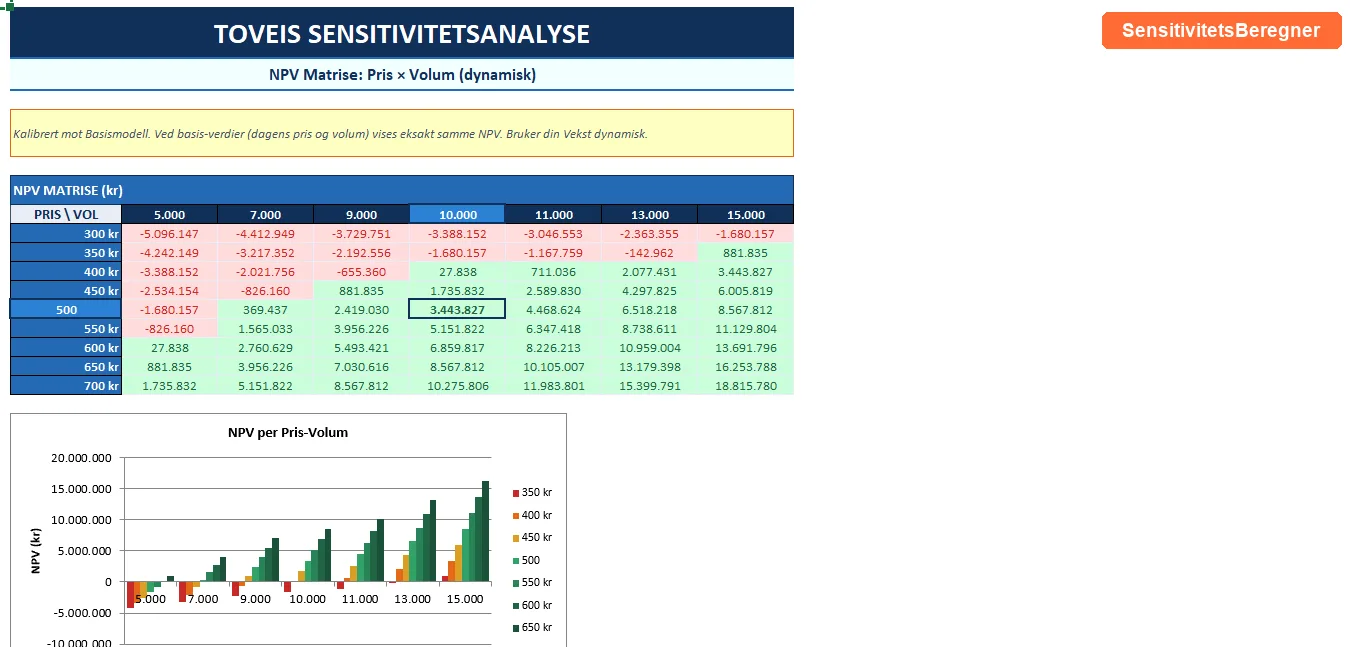The height and width of the screenshot is (647, 1353).
Task: Select the 400 kr price row header
Action: pyautogui.click(x=66, y=272)
